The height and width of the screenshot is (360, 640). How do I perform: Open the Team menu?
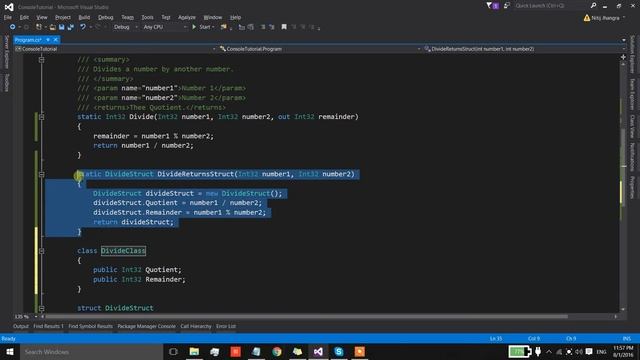[127, 18]
